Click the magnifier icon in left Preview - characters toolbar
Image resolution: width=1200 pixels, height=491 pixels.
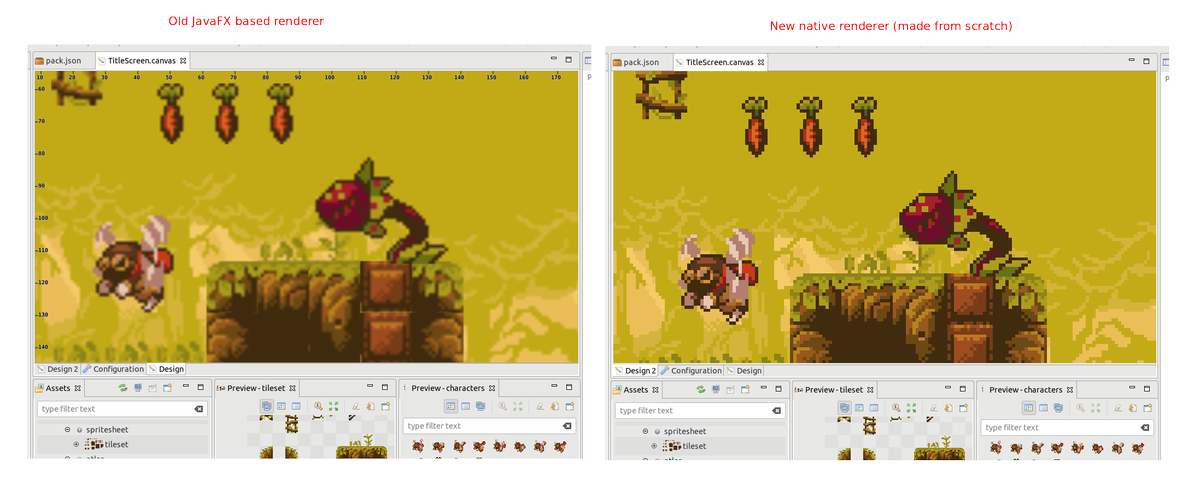503,406
